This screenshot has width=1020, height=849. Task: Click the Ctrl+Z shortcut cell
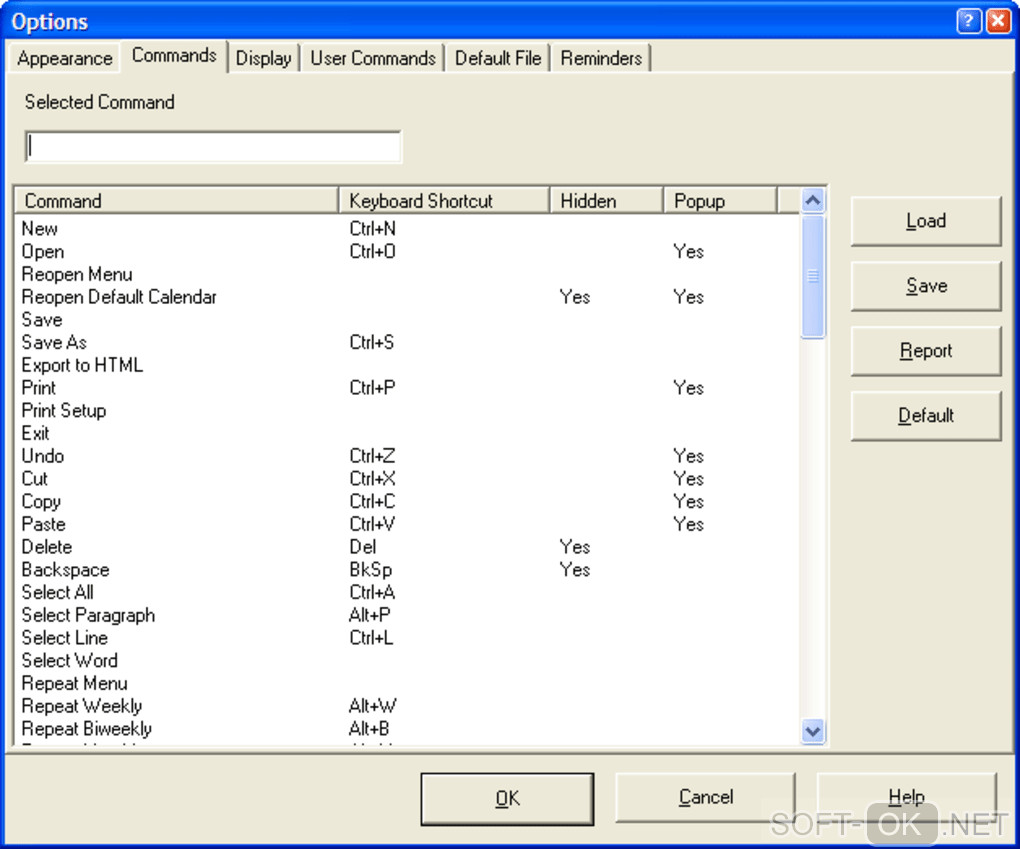tap(372, 457)
